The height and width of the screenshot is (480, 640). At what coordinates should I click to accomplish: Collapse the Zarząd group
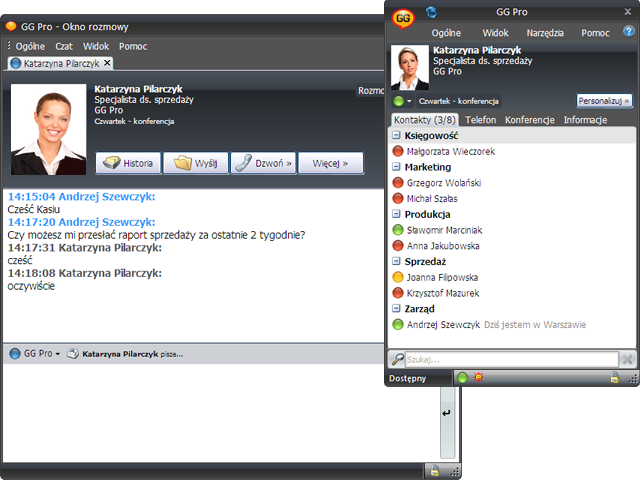coord(396,308)
